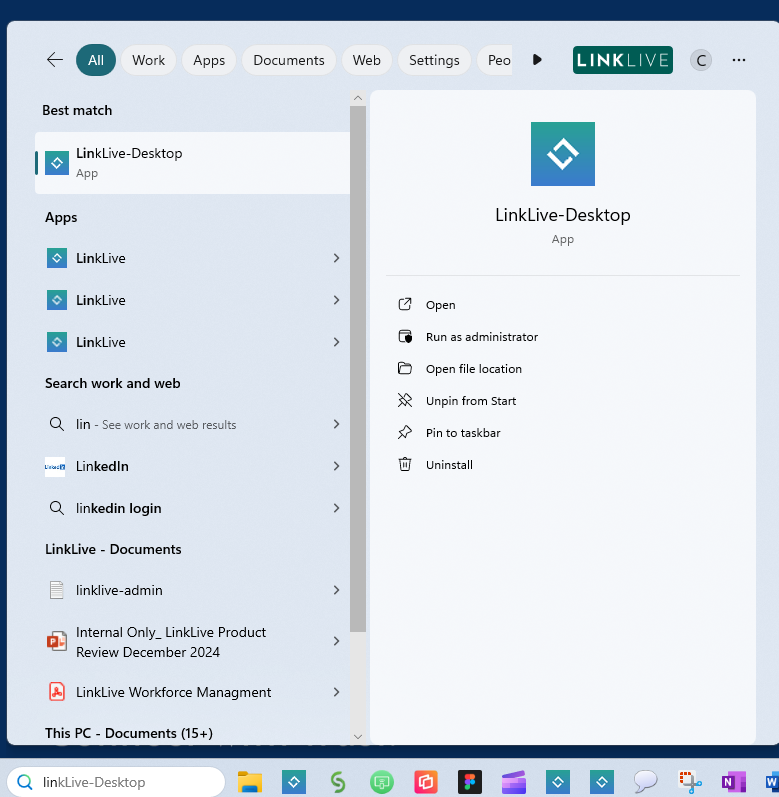This screenshot has width=779, height=797.
Task: Open OneNote from the taskbar
Action: [x=733, y=782]
